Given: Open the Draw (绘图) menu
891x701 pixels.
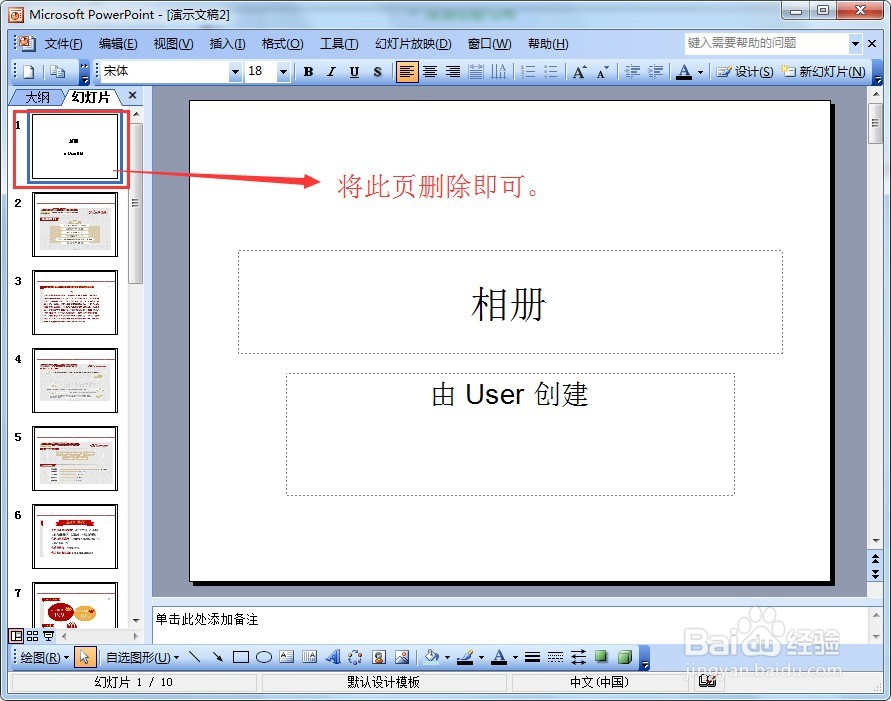Looking at the screenshot, I should 44,658.
